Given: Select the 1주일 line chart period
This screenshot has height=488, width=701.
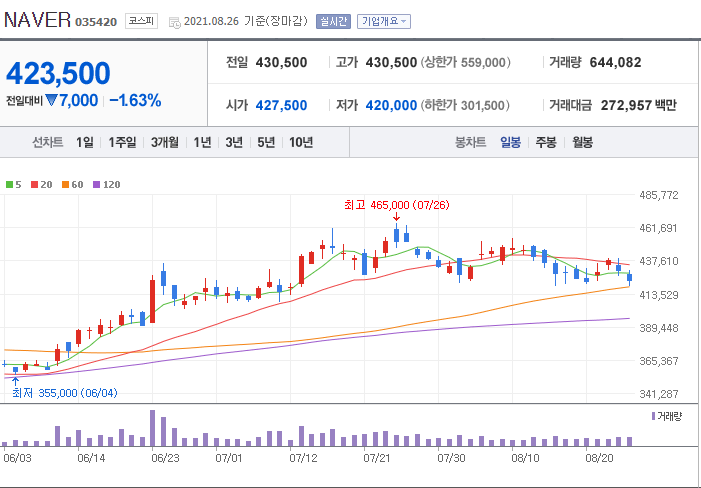Looking at the screenshot, I should 122,143.
